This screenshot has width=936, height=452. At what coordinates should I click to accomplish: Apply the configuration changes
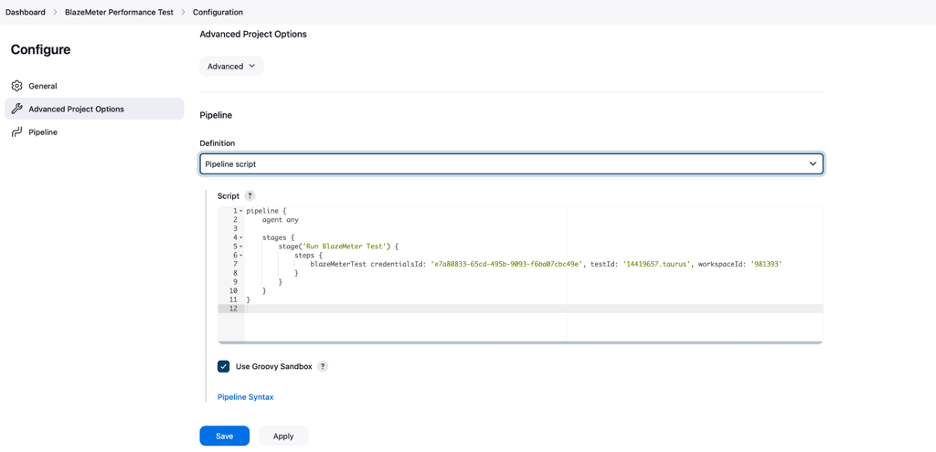(284, 436)
